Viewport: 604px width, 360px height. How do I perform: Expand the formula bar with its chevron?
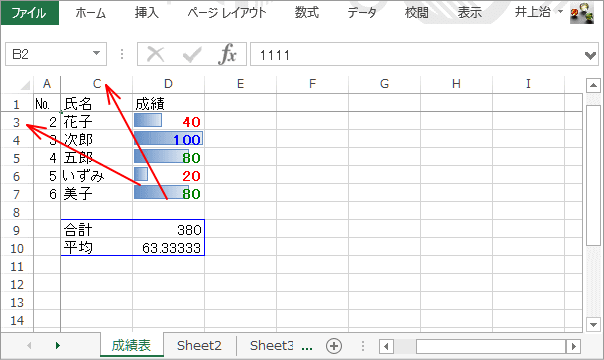pos(590,55)
